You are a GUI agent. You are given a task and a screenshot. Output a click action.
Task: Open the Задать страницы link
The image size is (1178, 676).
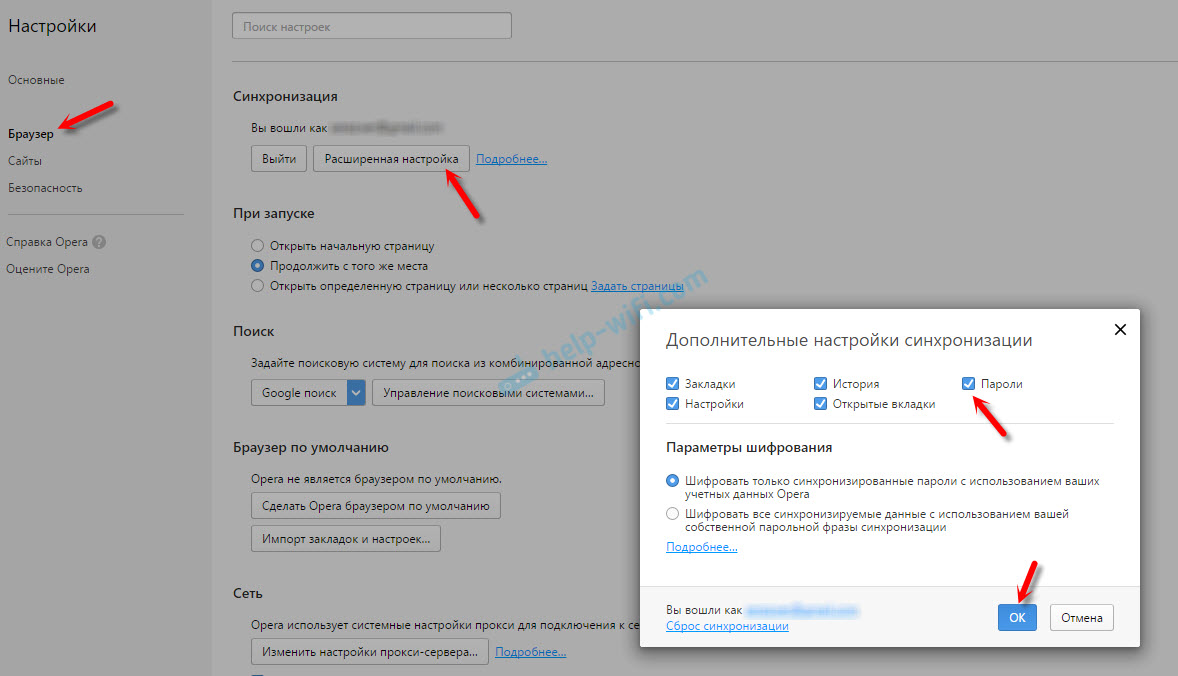[637, 286]
